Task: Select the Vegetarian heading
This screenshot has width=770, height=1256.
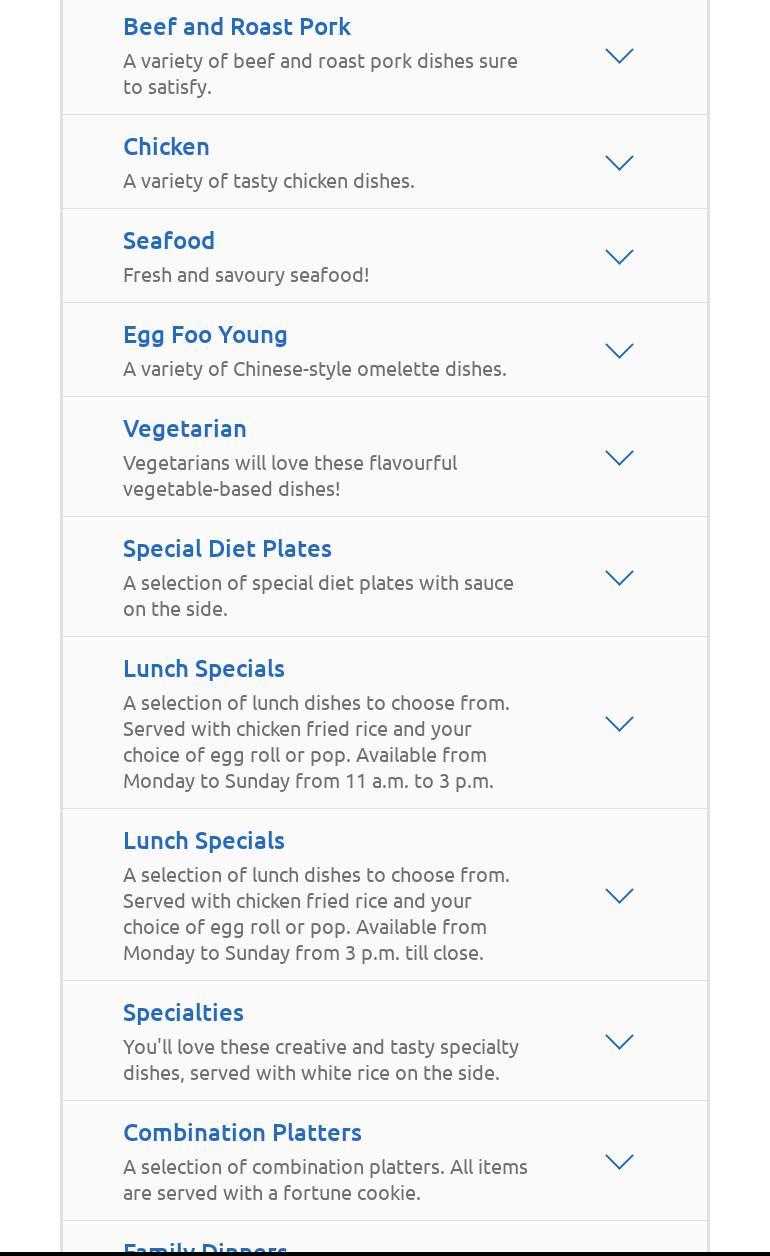Action: pos(185,429)
